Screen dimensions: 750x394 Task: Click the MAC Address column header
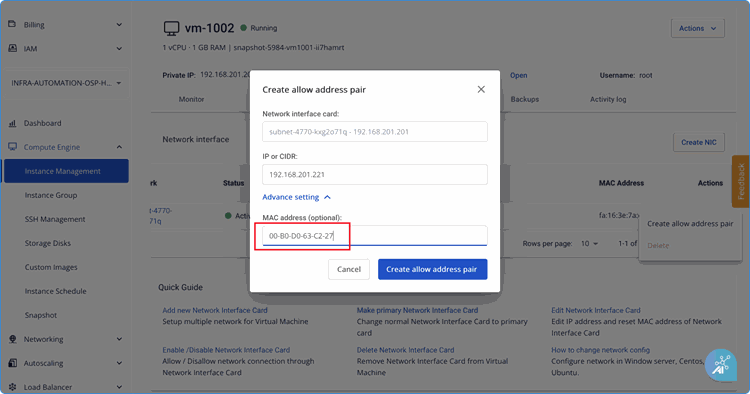click(x=621, y=183)
